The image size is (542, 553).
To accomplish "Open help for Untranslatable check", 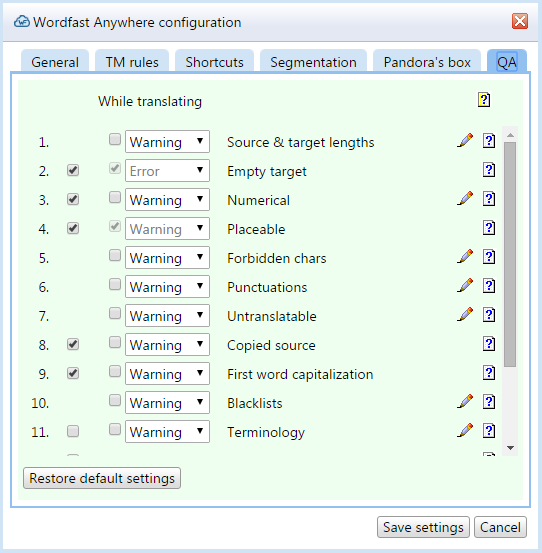I will point(489,315).
